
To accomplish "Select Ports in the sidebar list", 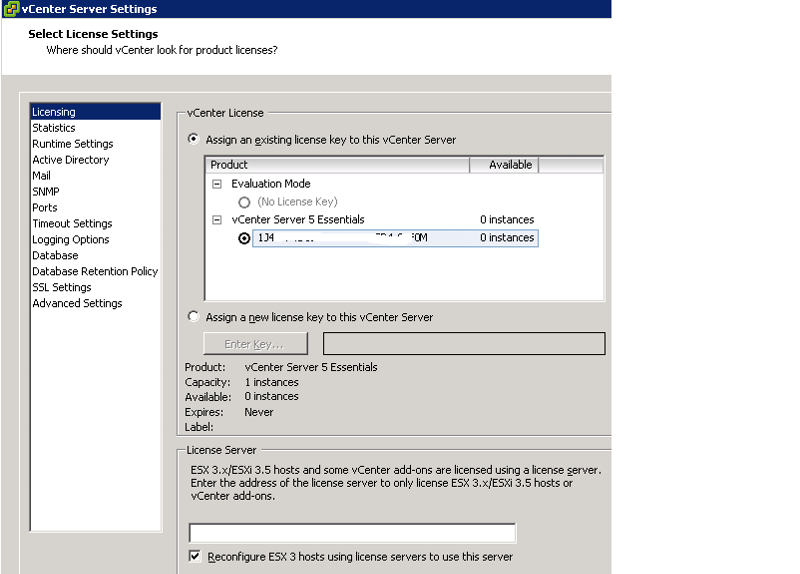I will click(x=44, y=208).
